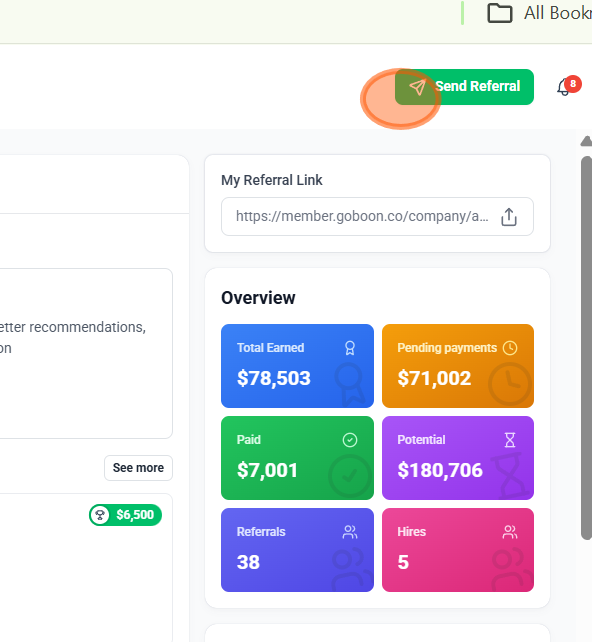The height and width of the screenshot is (642, 592).
Task: Click the $6,500 reward badge
Action: 125,515
